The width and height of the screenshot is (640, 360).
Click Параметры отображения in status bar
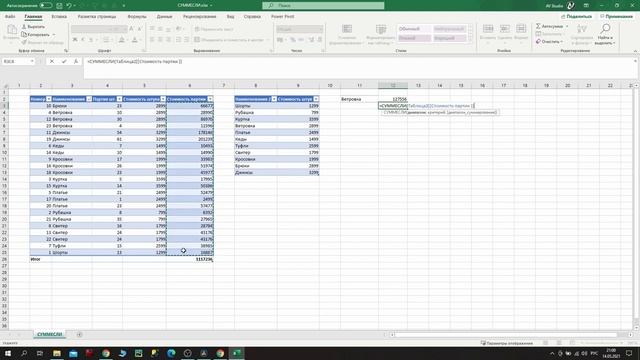point(507,343)
